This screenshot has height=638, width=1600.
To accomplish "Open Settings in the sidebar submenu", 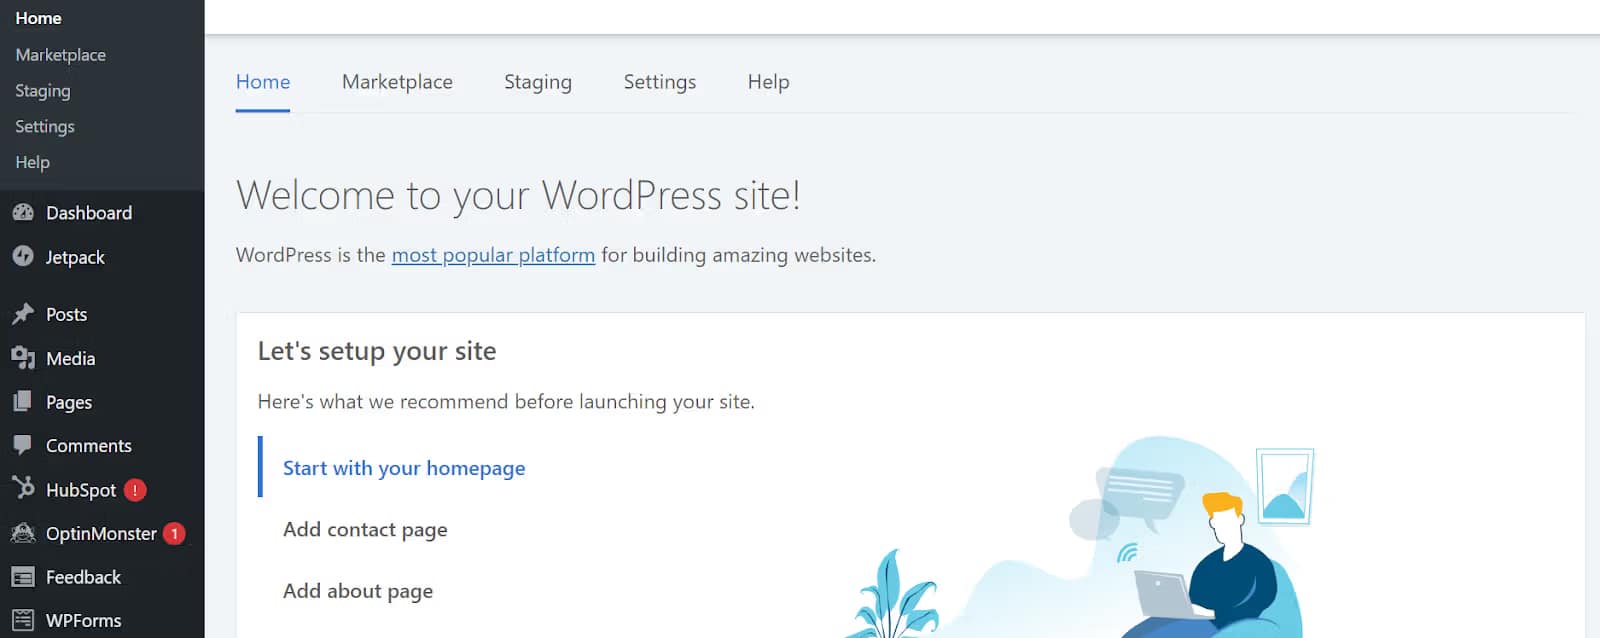I will click(x=45, y=127).
